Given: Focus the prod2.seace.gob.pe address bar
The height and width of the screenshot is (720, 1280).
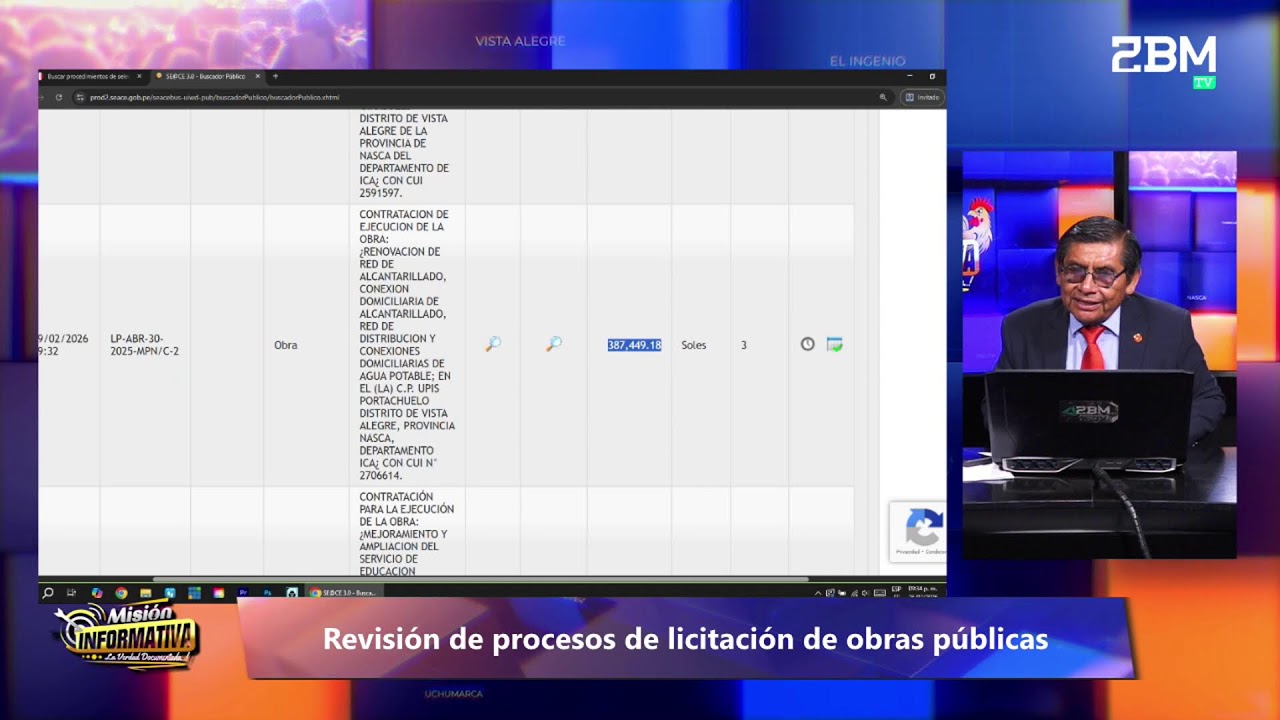Looking at the screenshot, I should pyautogui.click(x=480, y=97).
